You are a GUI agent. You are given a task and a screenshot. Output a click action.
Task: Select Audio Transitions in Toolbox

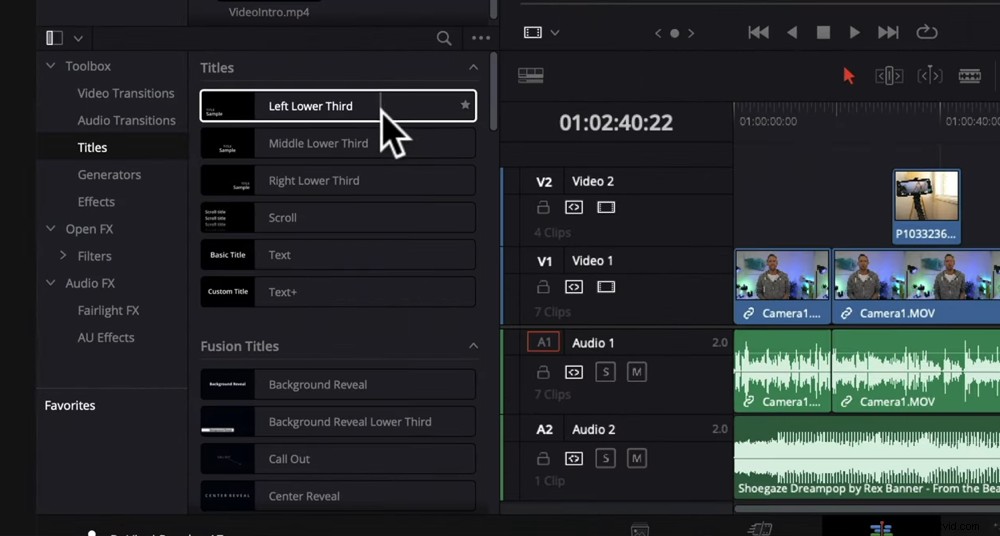pos(126,120)
